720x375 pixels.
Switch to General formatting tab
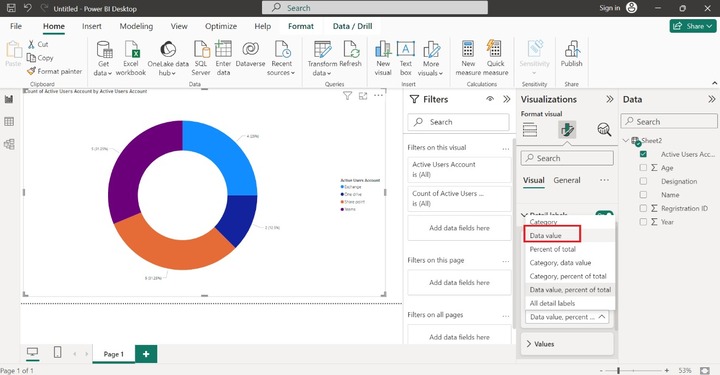coord(567,180)
